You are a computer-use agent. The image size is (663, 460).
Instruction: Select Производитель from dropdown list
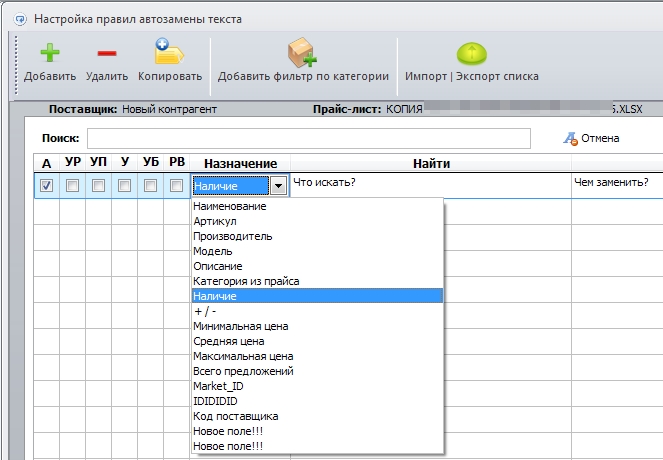[317, 236]
